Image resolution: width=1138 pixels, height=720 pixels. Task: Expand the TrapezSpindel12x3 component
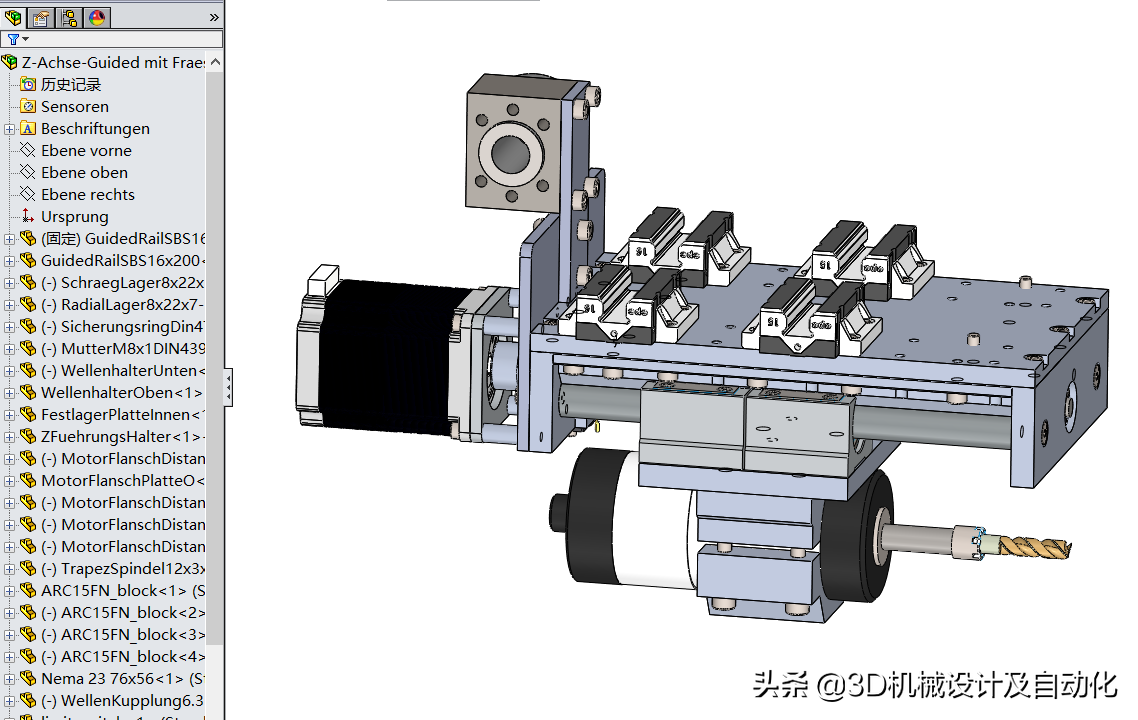[9, 569]
